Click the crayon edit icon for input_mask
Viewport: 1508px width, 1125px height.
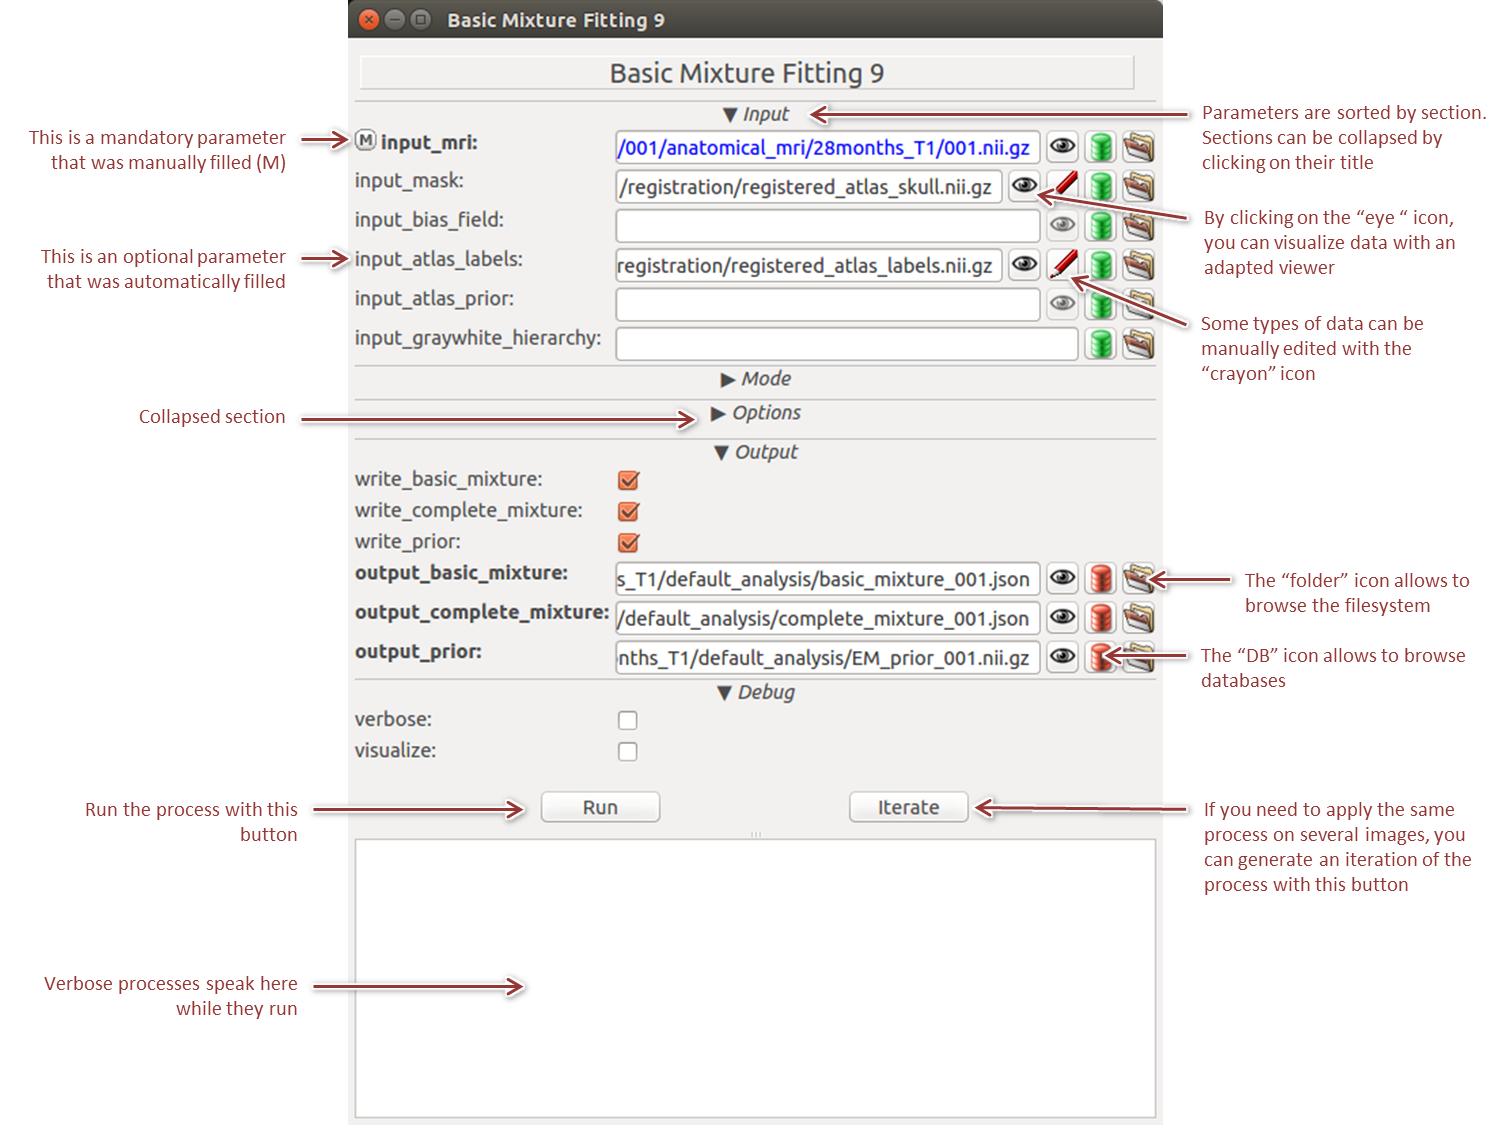[1064, 185]
